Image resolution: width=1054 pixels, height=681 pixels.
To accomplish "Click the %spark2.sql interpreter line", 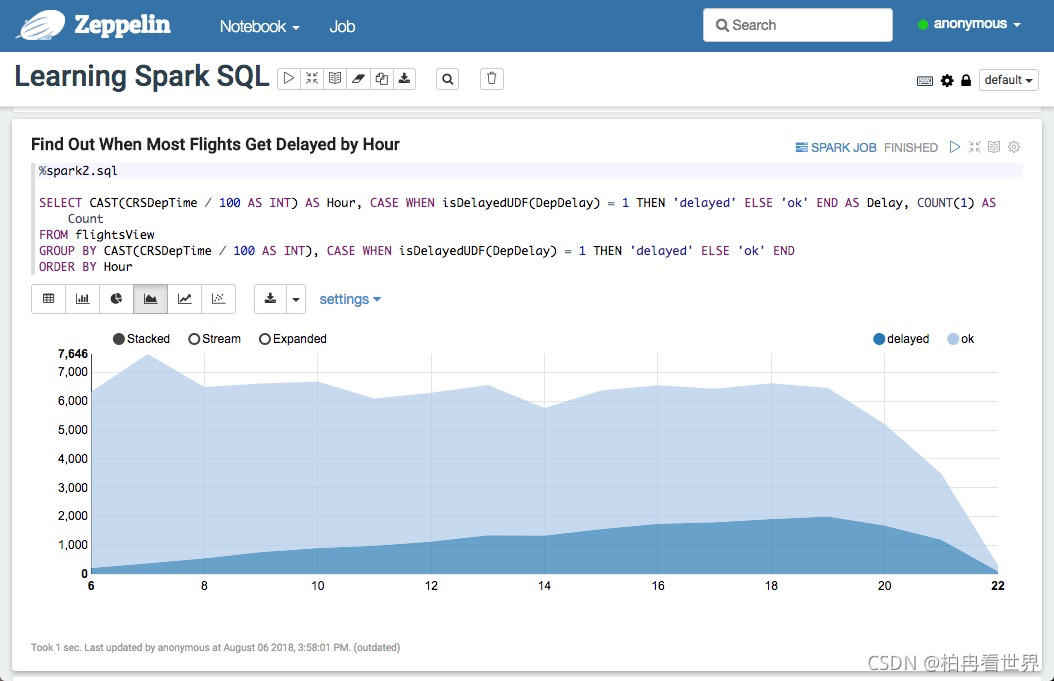I will tap(78, 171).
